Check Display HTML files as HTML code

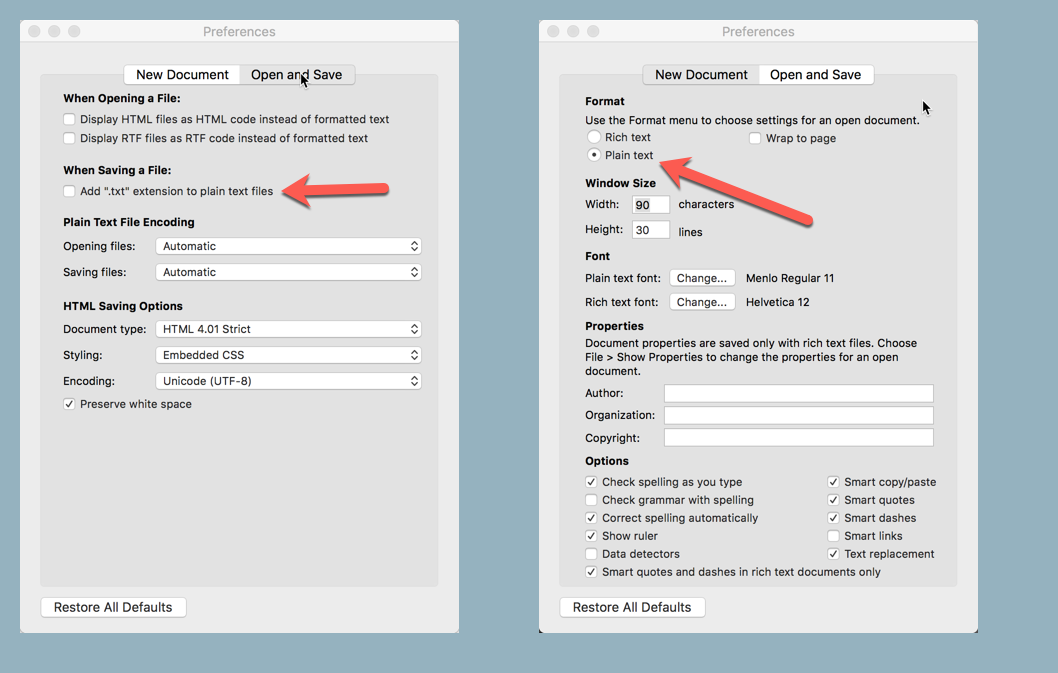[x=69, y=119]
